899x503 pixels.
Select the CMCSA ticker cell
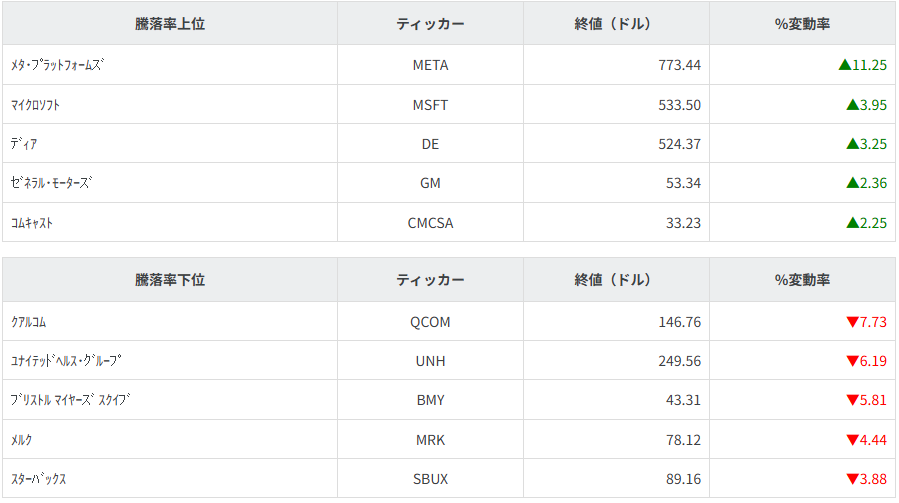point(430,223)
